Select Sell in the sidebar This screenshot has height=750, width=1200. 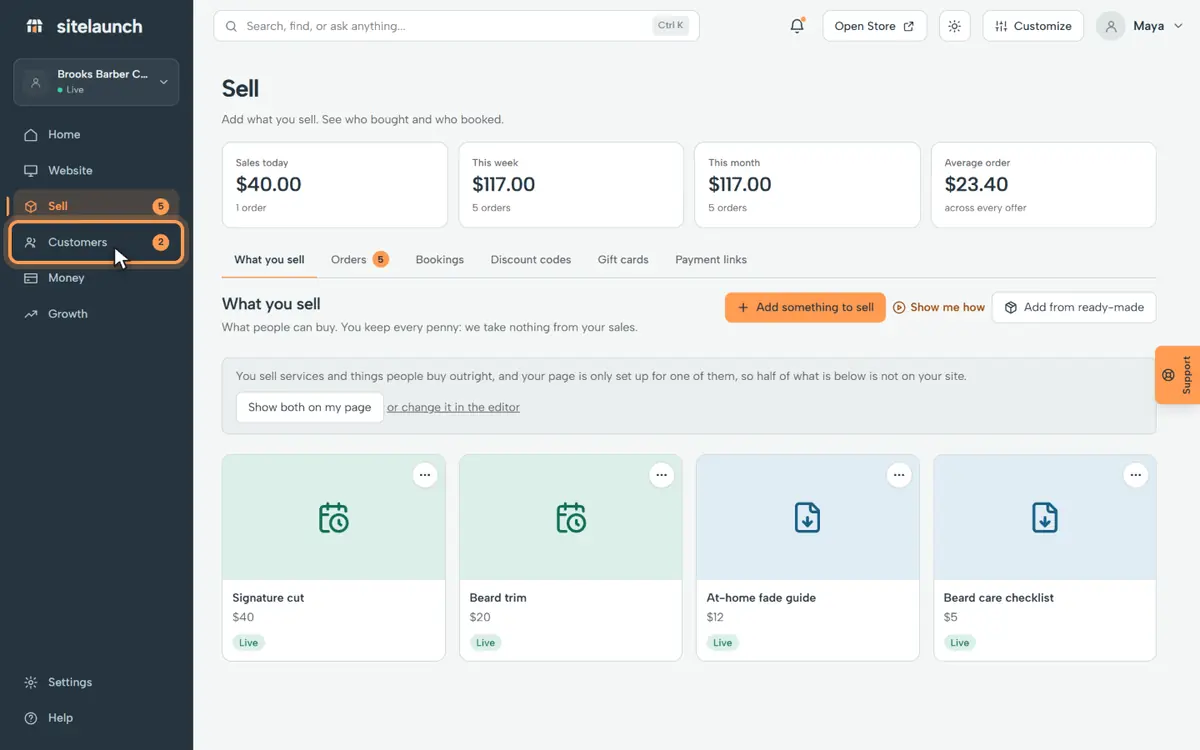pyautogui.click(x=96, y=206)
